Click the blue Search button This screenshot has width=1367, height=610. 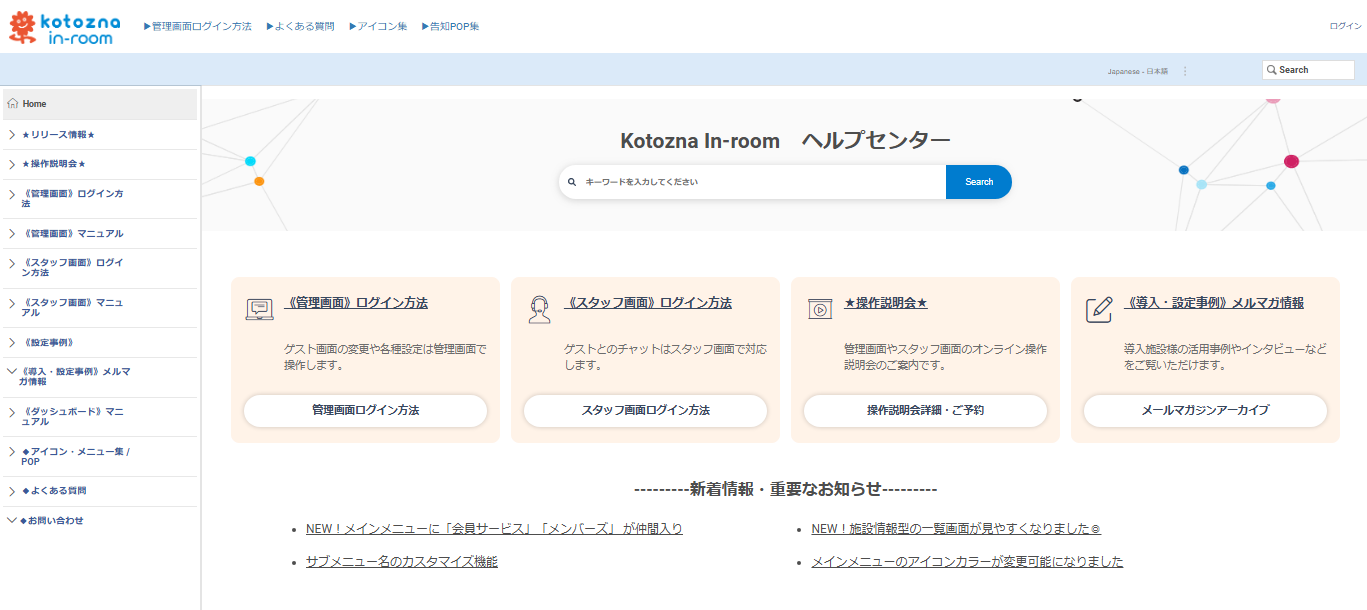pyautogui.click(x=979, y=182)
